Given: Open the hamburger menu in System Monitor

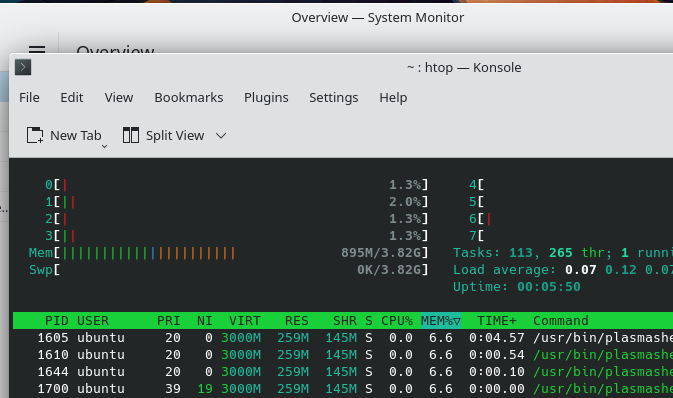Looking at the screenshot, I should (x=37, y=49).
